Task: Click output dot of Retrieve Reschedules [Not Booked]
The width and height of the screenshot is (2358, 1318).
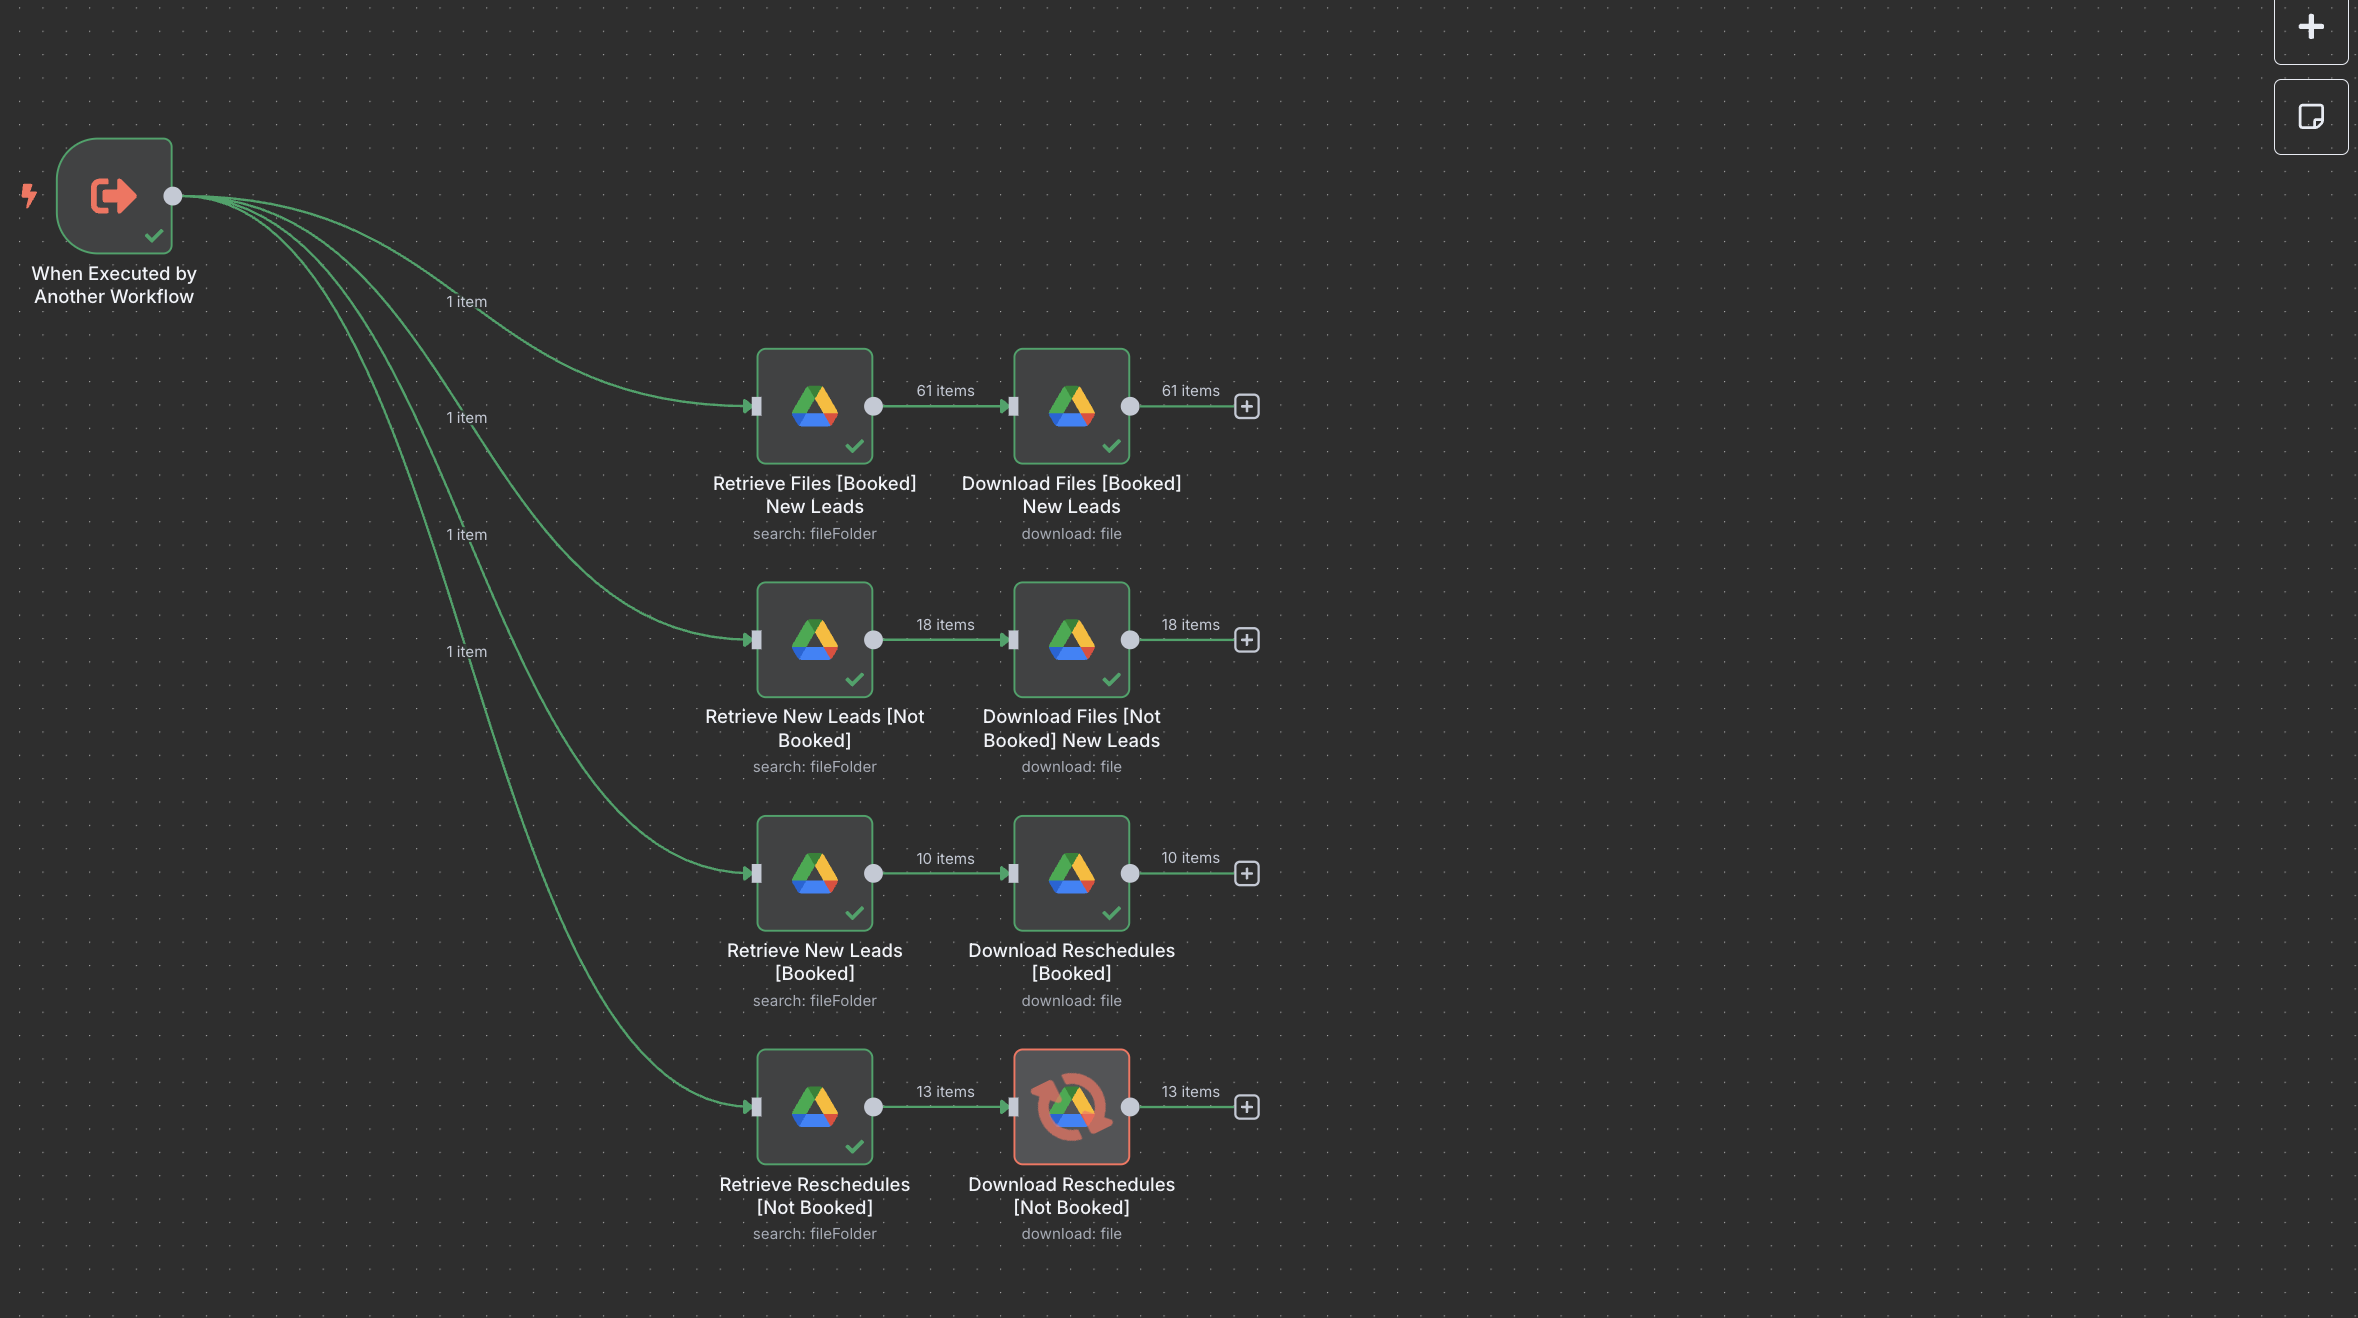Action: 873,1107
